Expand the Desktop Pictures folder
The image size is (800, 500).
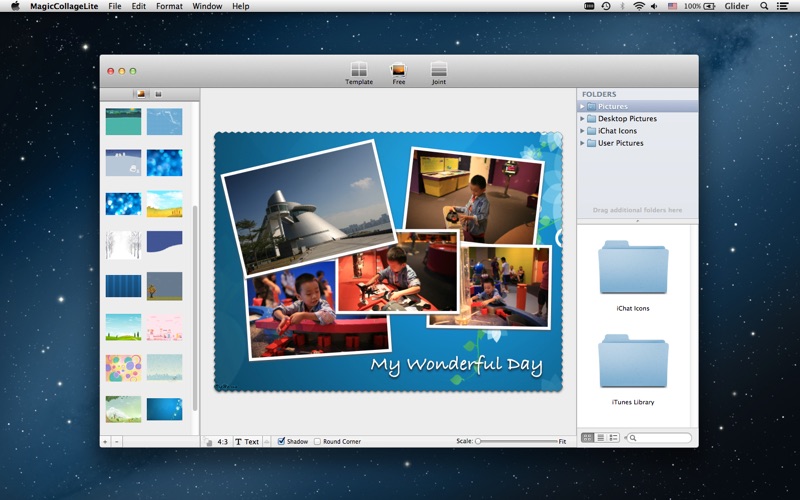(x=582, y=119)
